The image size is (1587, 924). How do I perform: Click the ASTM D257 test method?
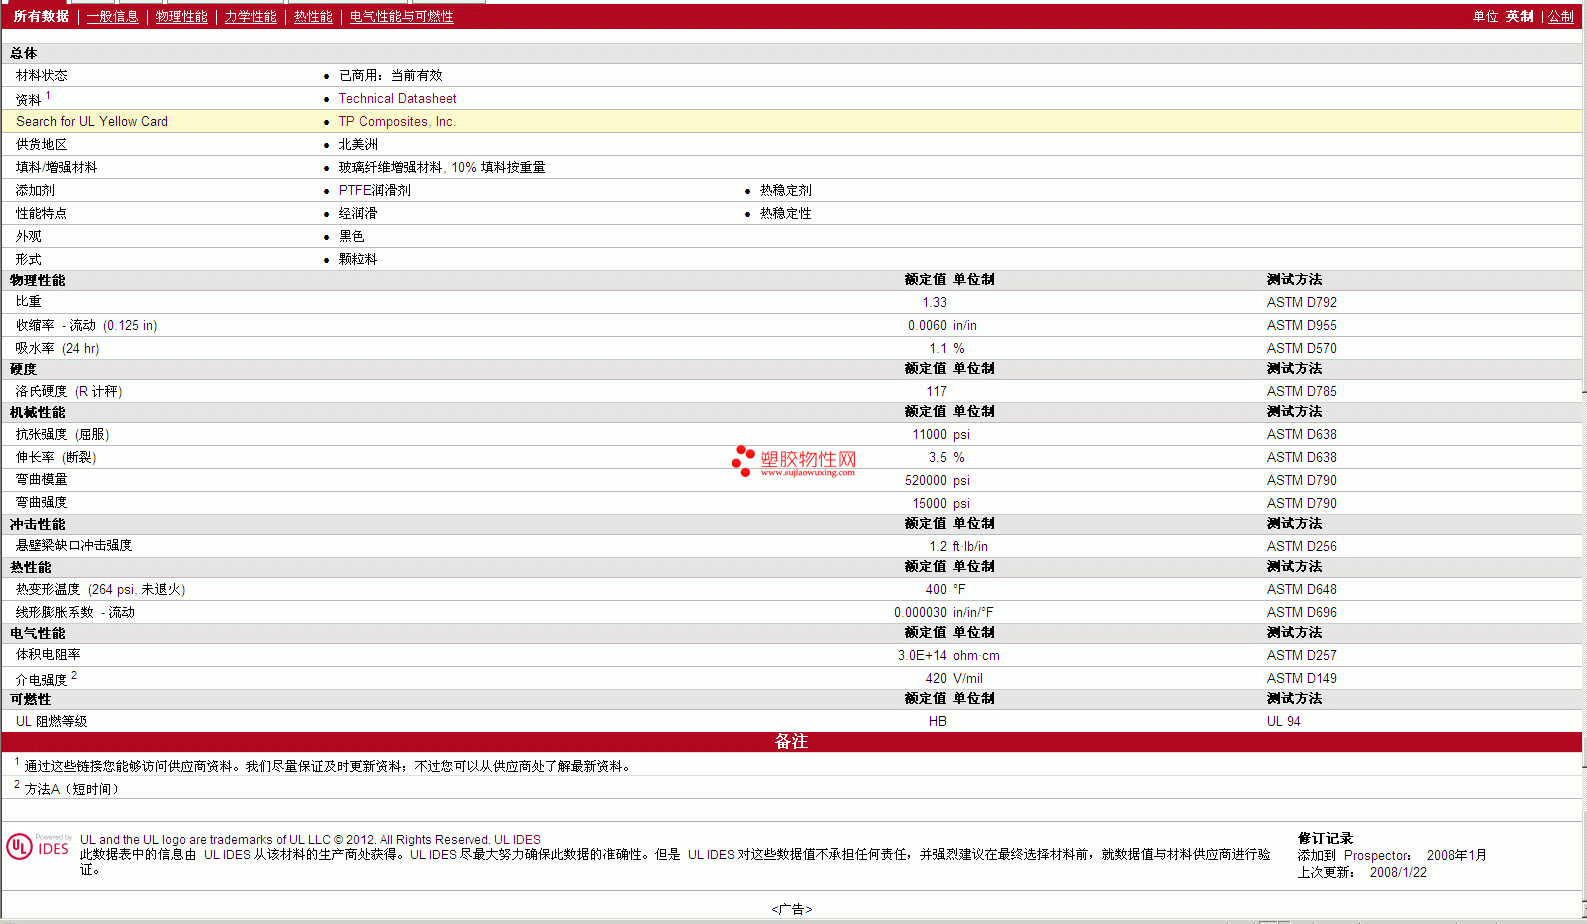tap(1302, 655)
